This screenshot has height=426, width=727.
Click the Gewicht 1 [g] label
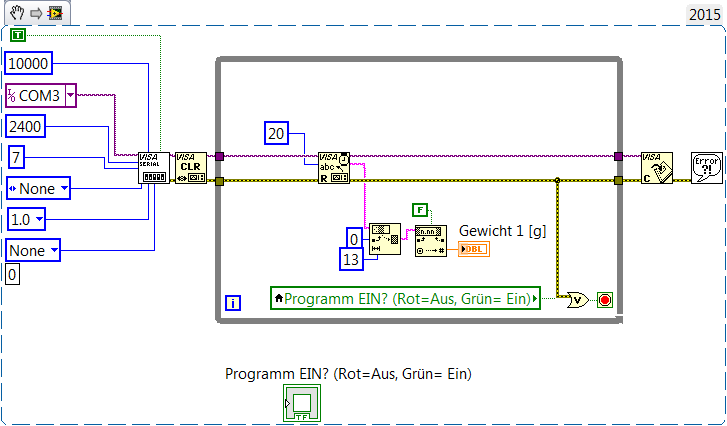click(502, 230)
